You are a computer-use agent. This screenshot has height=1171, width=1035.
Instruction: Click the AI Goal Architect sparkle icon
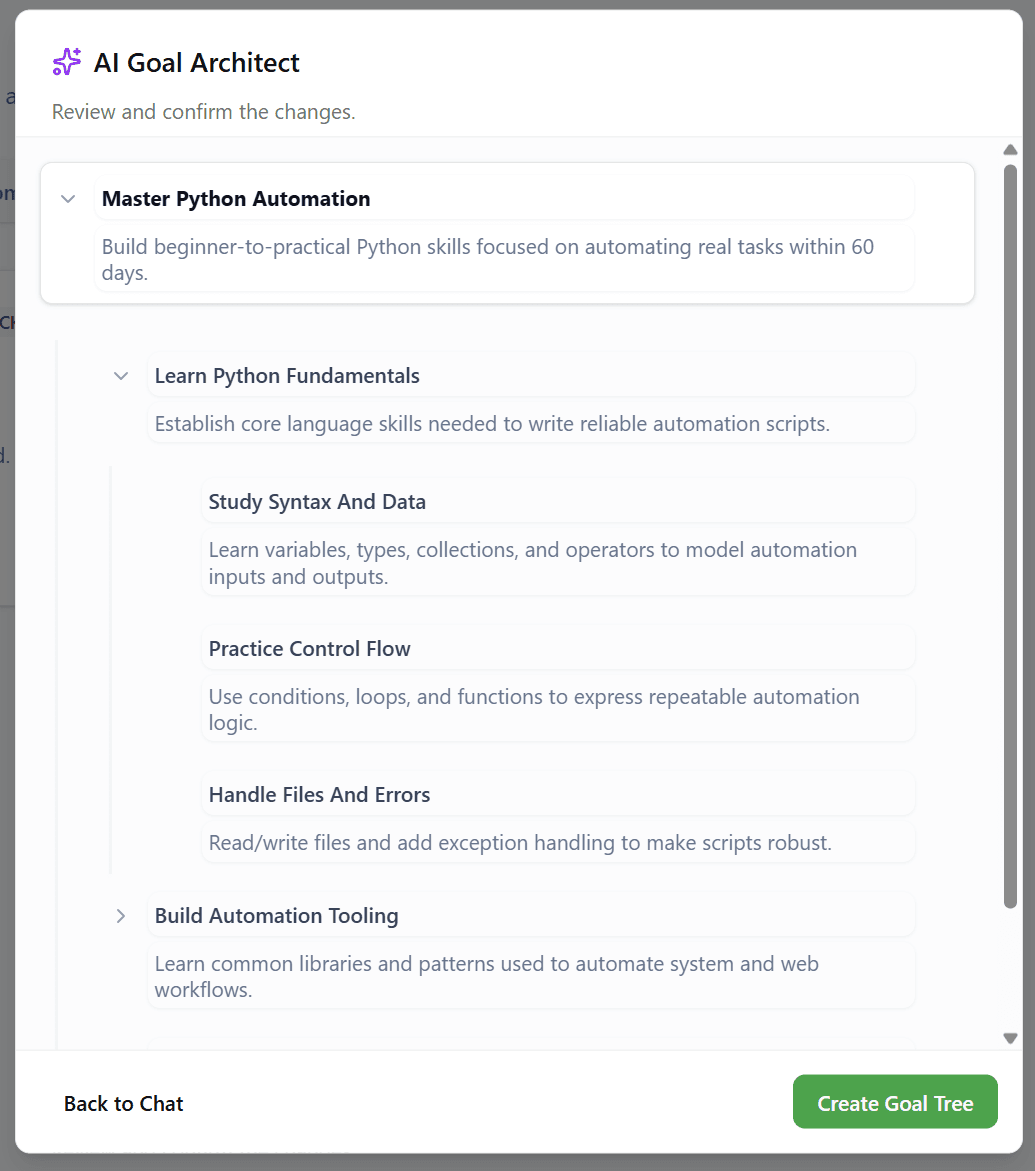pos(67,62)
